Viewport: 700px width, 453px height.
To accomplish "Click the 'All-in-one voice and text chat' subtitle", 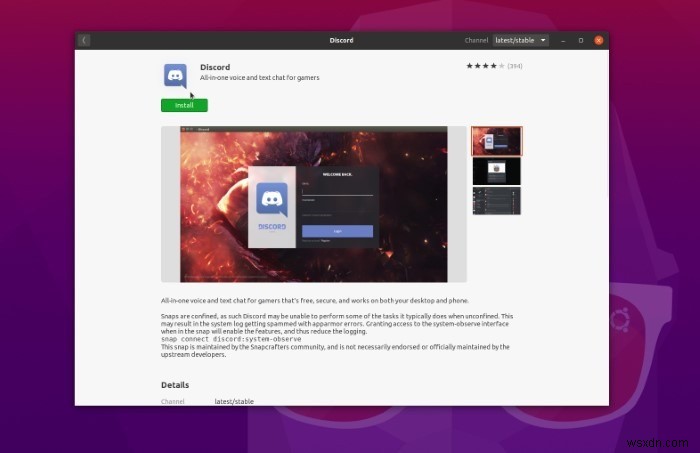I will point(259,78).
